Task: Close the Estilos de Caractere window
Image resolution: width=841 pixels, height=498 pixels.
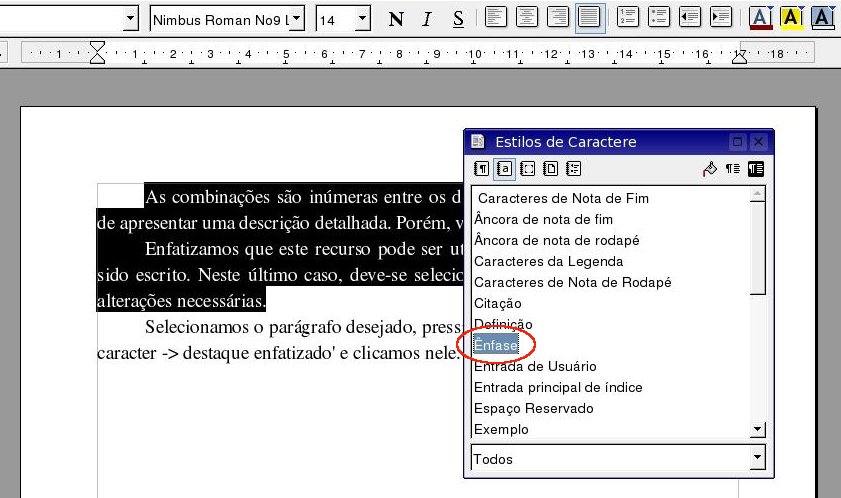Action: coord(758,142)
